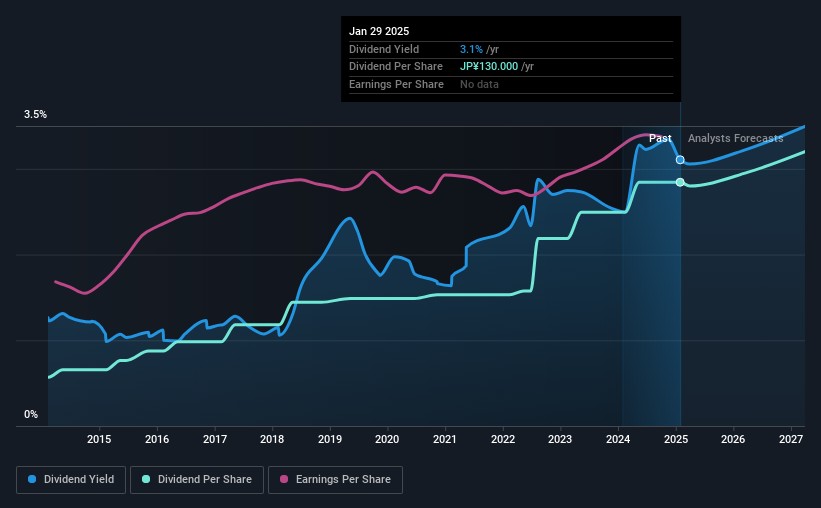This screenshot has height=508, width=821.
Task: Toggle the Dividend Per Share legend button
Action: 197,480
